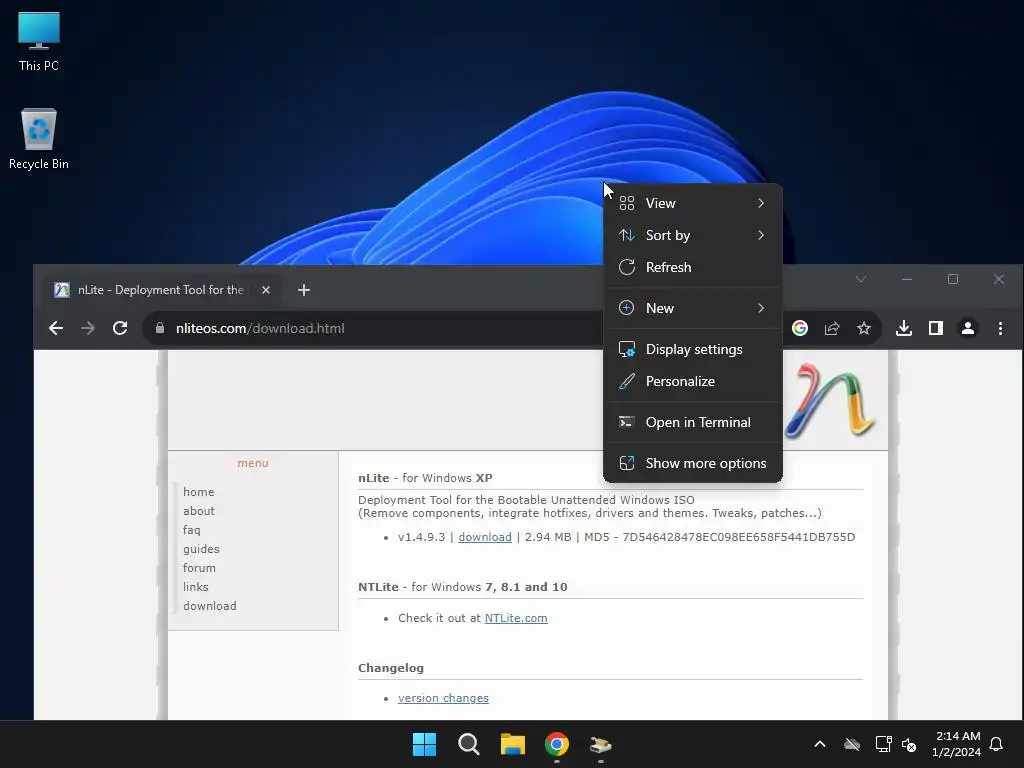1024x768 pixels.
Task: Click Chrome's forward arrow button
Action: click(88, 328)
